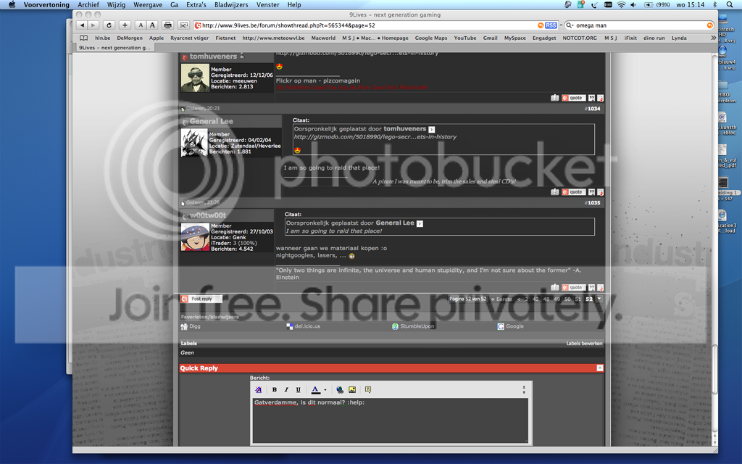The width and height of the screenshot is (742, 464).
Task: Toggle underline in Quick Reply editor
Action: 298,390
